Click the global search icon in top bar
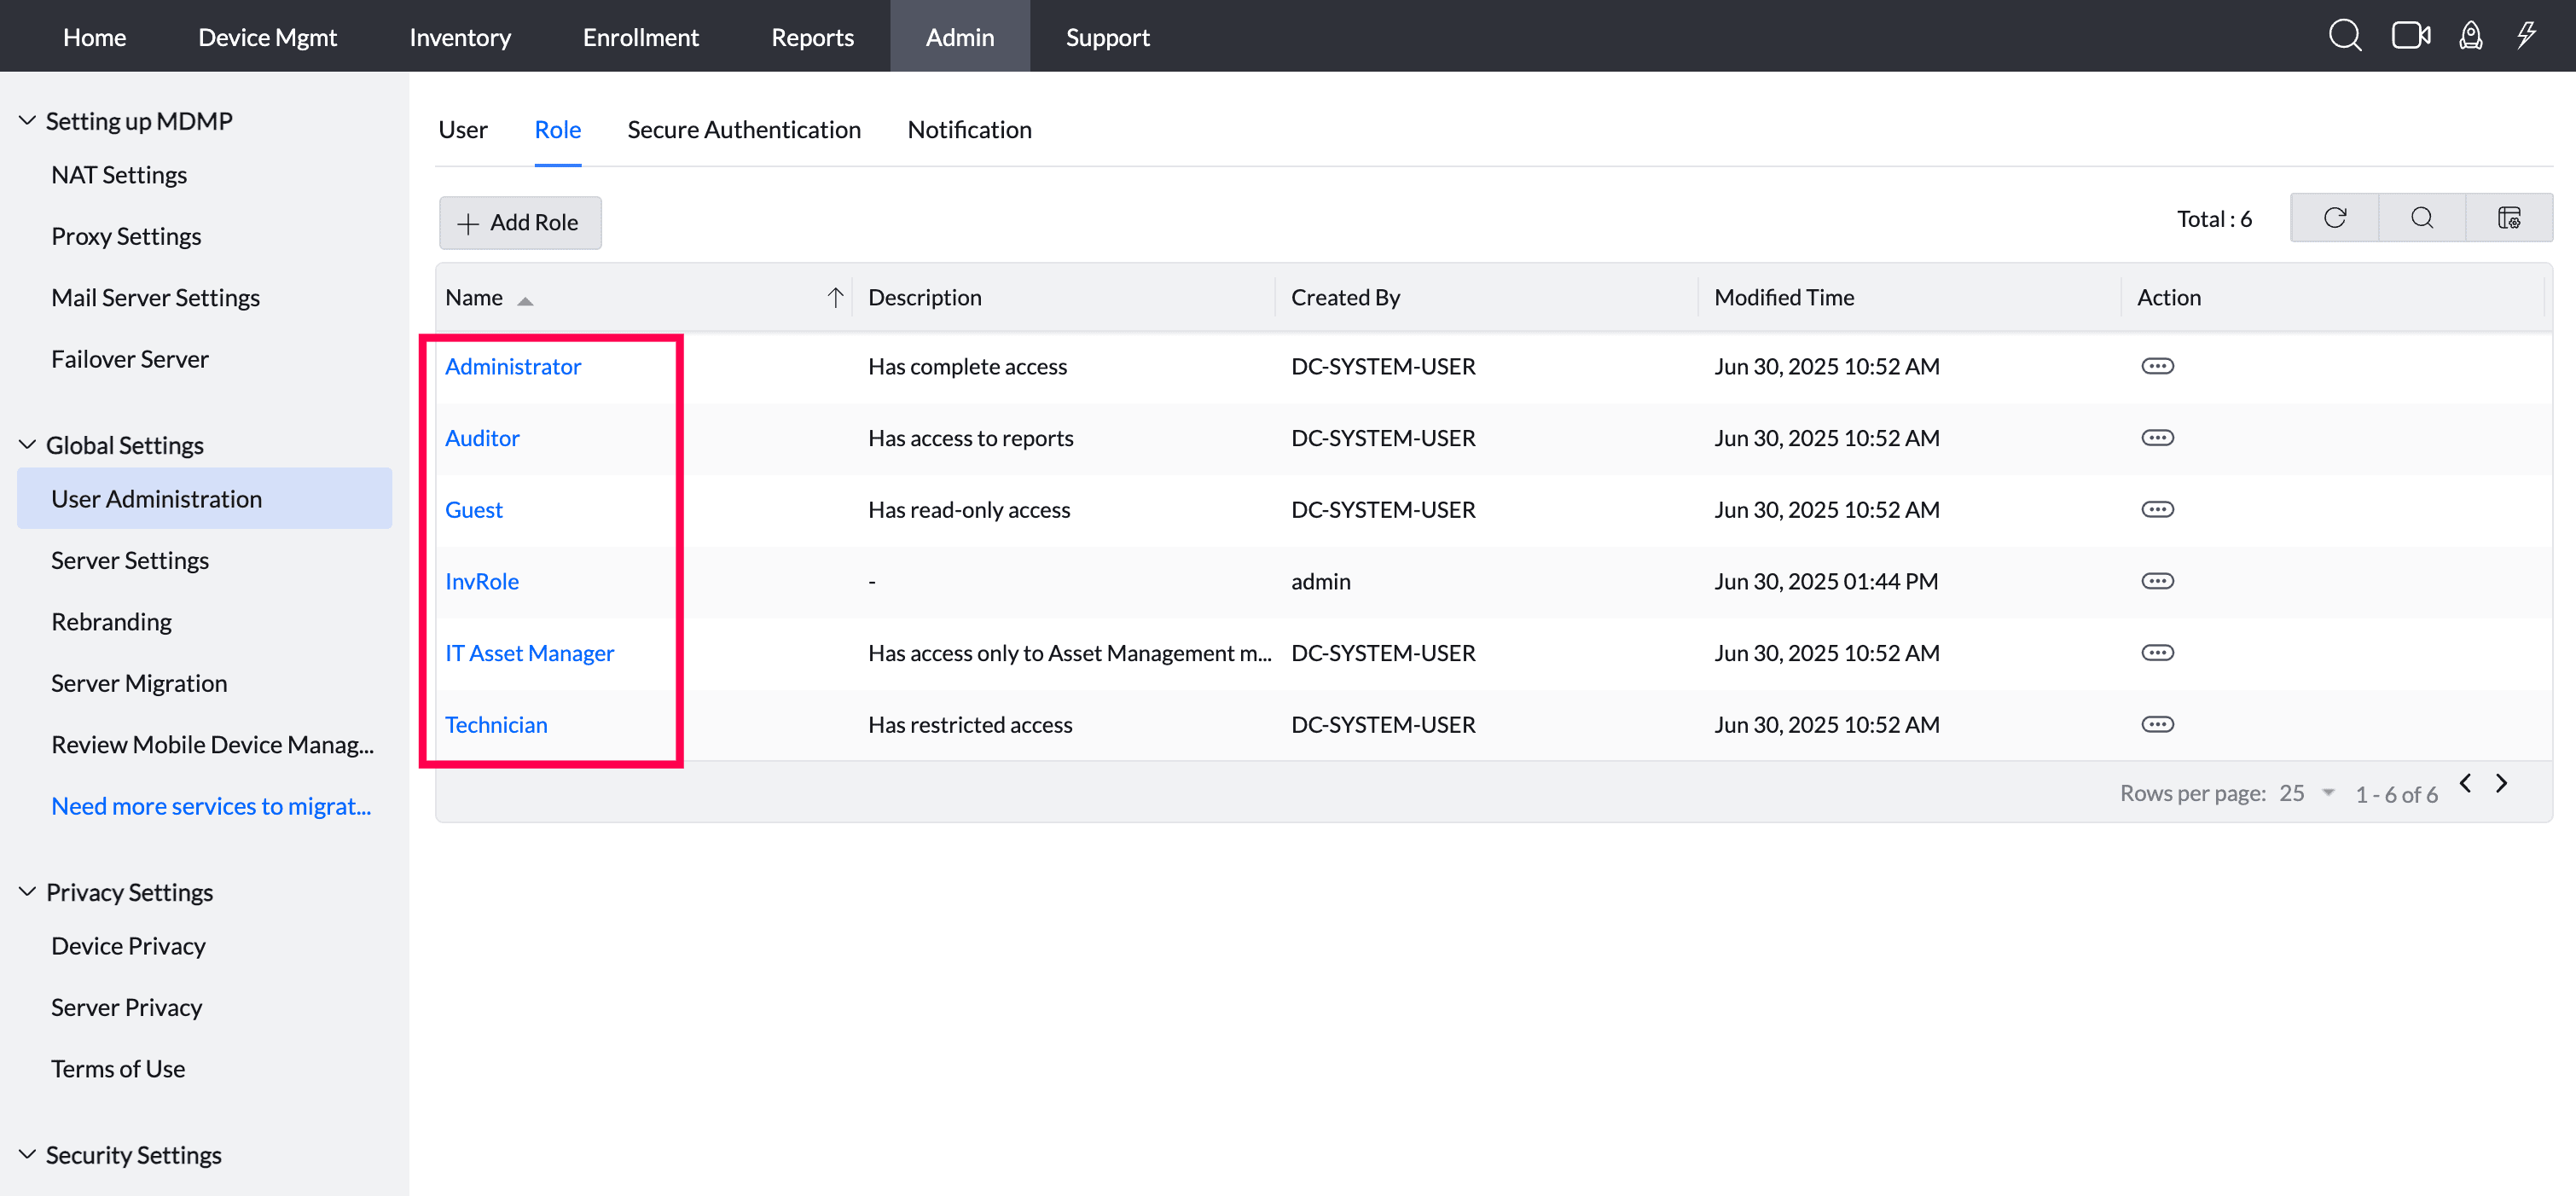The height and width of the screenshot is (1196, 2576). 2344,36
